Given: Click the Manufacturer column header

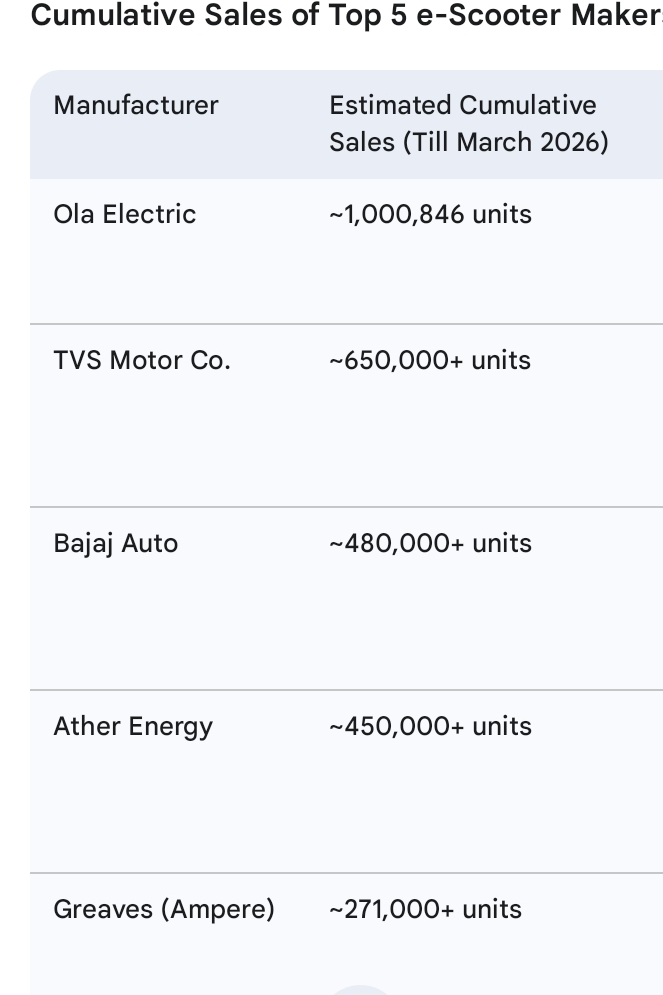Looking at the screenshot, I should tap(136, 105).
